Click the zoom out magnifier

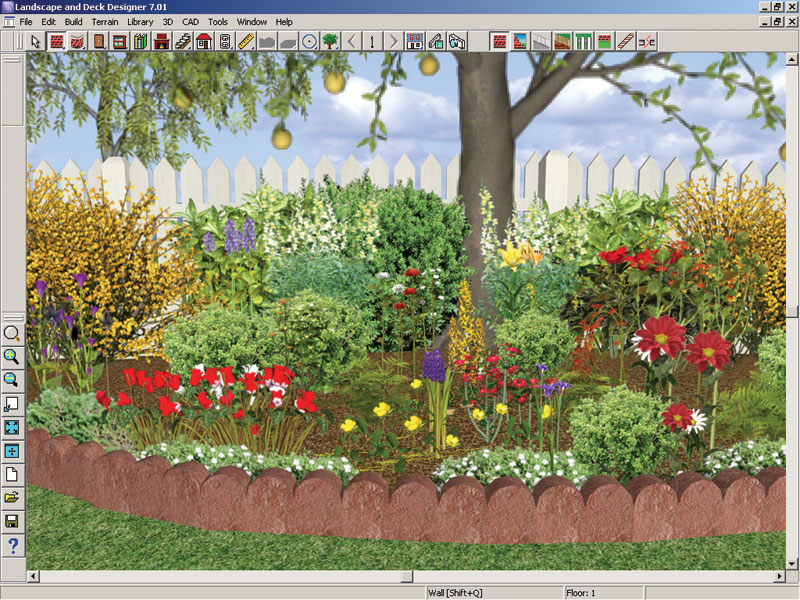12,379
